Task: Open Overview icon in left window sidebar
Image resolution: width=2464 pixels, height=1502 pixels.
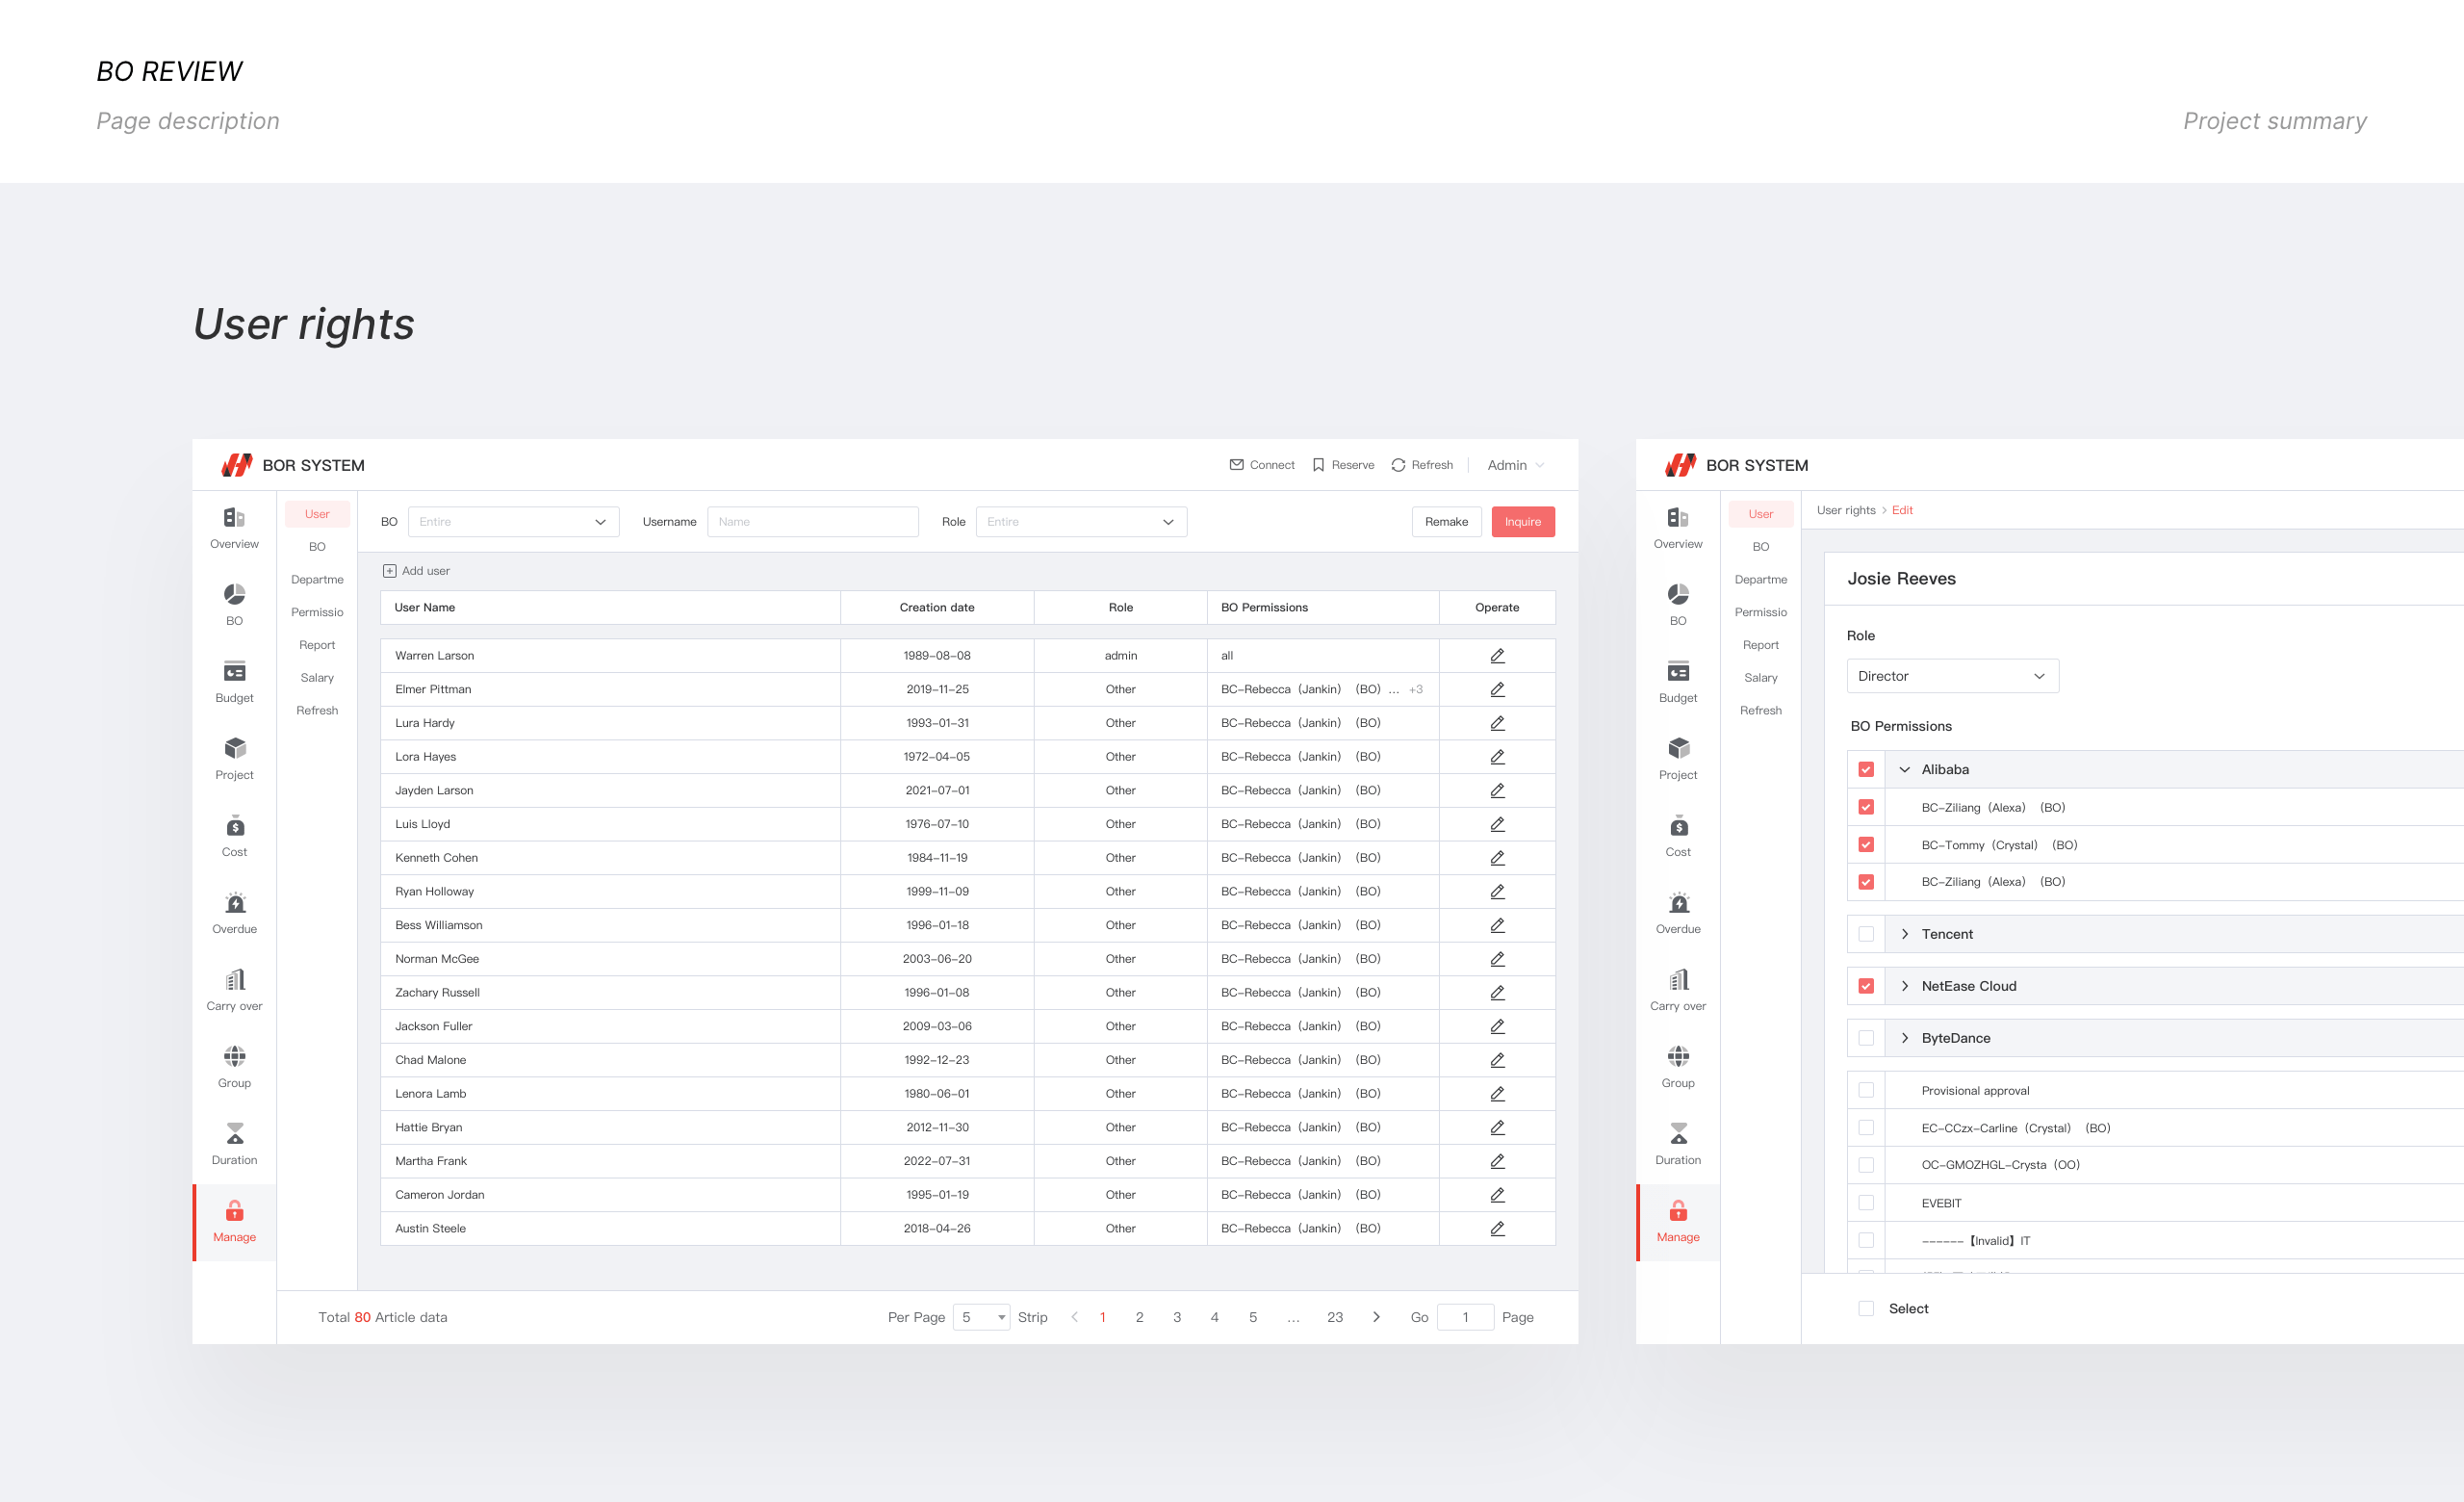Action: 234,518
